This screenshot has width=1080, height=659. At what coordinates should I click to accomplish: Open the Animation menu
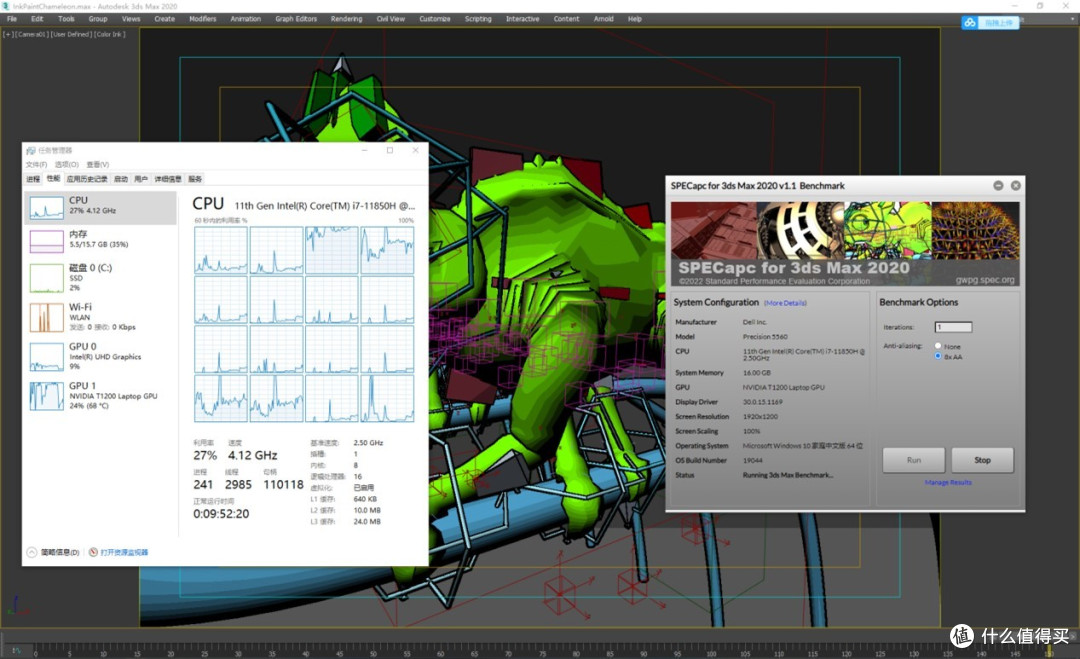tap(245, 19)
